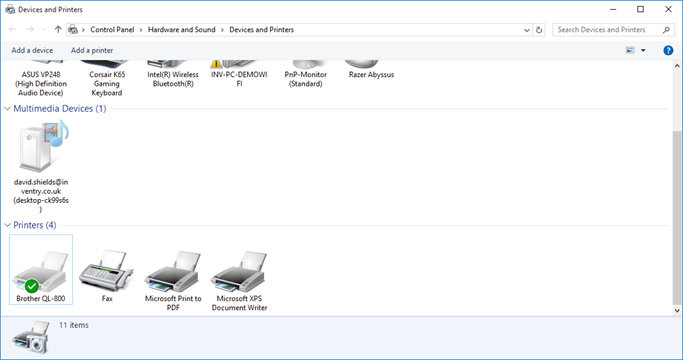Collapse the Multimedia Devices group
683x360 pixels.
[x=7, y=109]
